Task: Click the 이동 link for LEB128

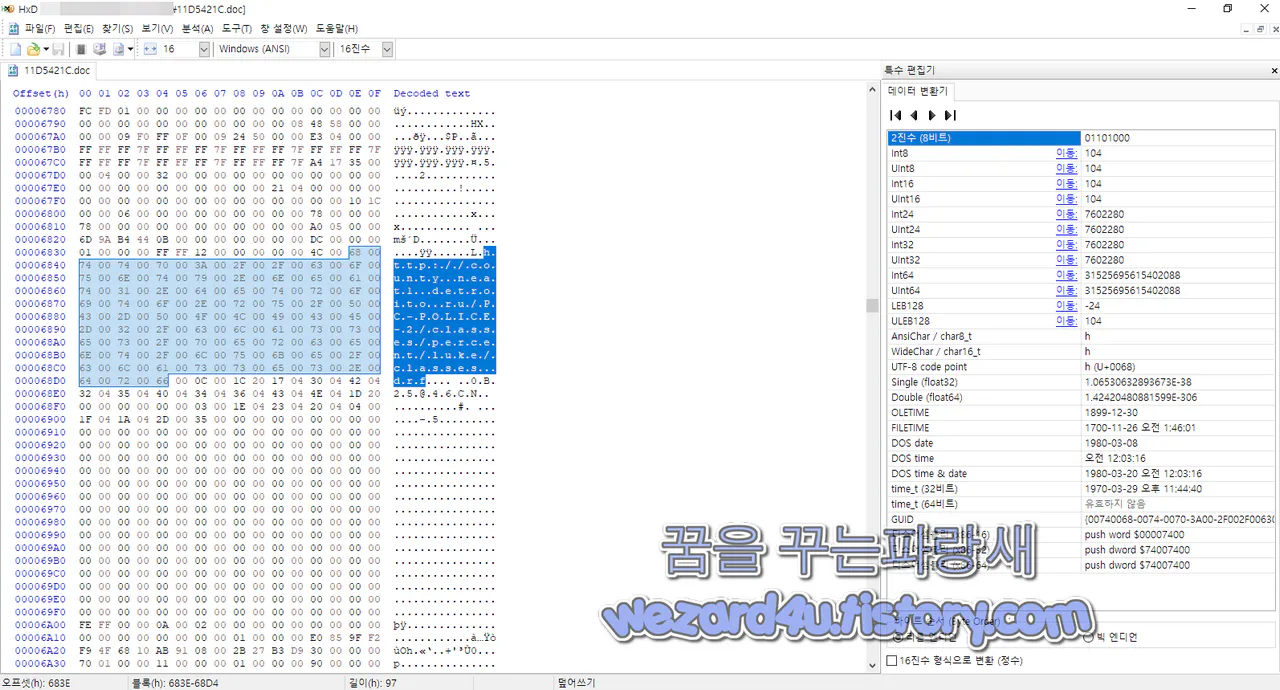Action: (x=1067, y=306)
